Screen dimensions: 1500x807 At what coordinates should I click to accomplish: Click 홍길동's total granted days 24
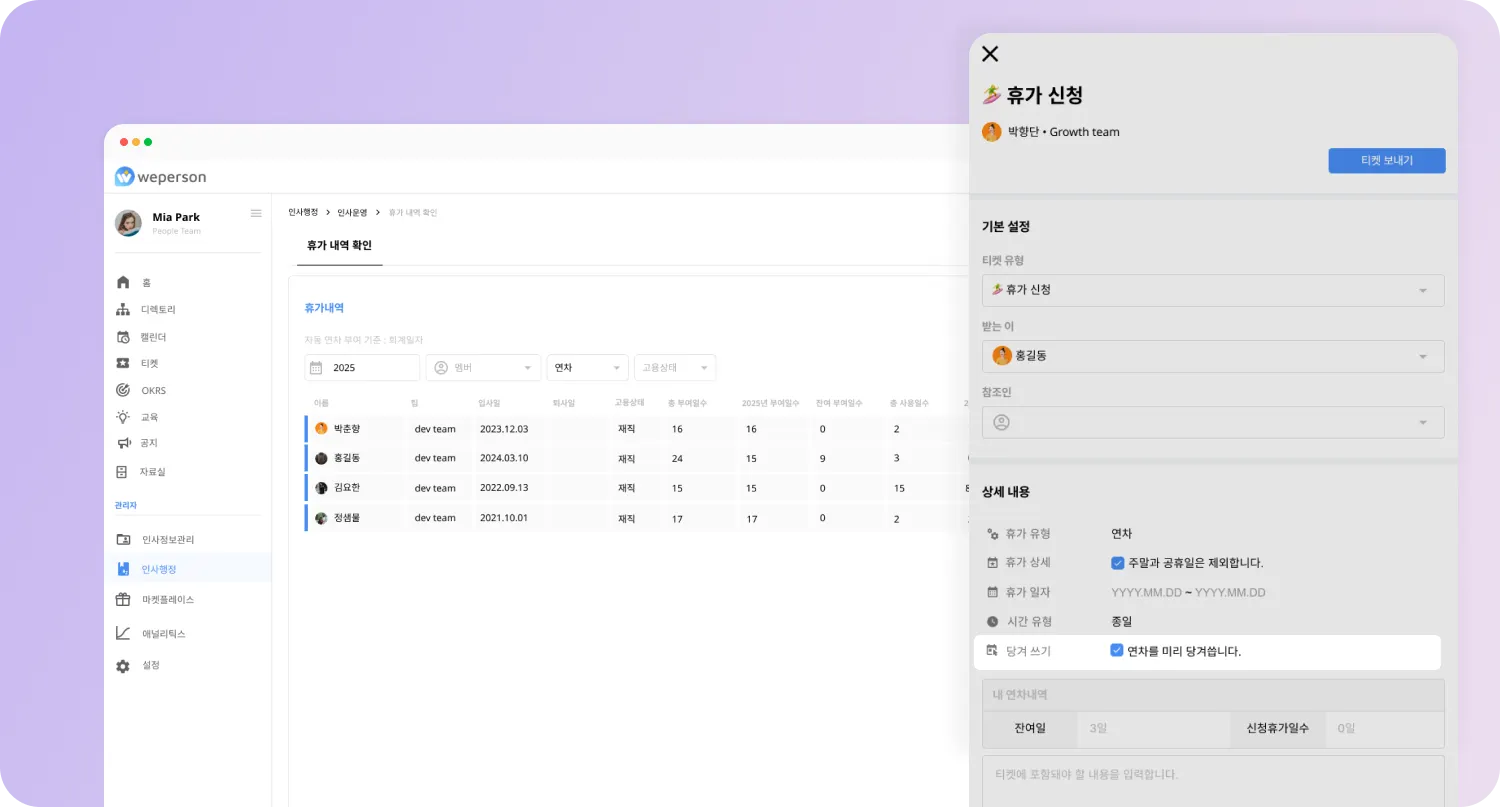[677, 458]
